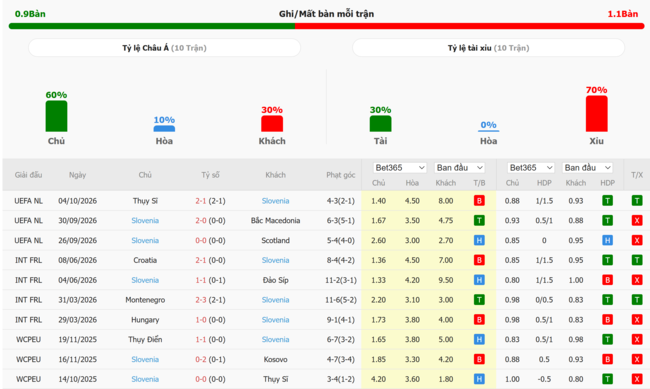This screenshot has width=650, height=389.
Task: Click the green T handicap badge in the 04/10/2026 row
Action: pos(607,201)
